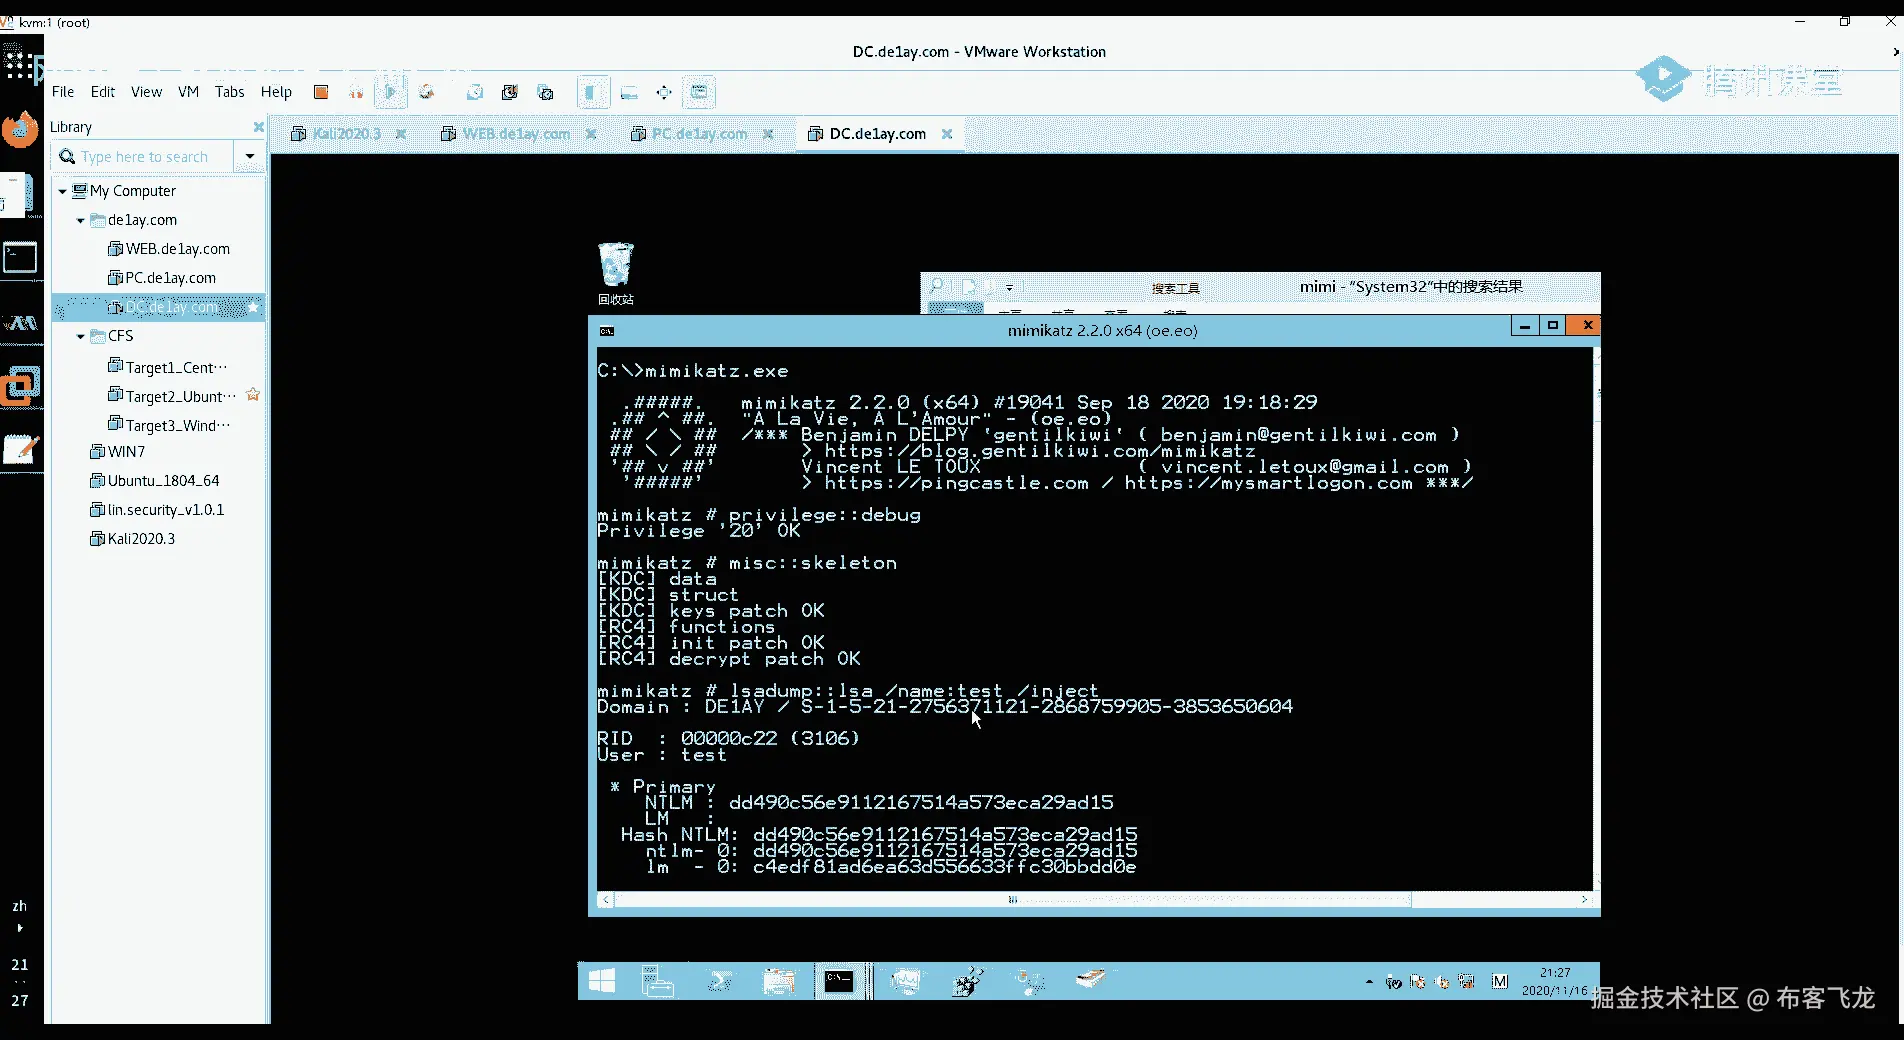Click the restart guest toolbar icon

pos(427,92)
